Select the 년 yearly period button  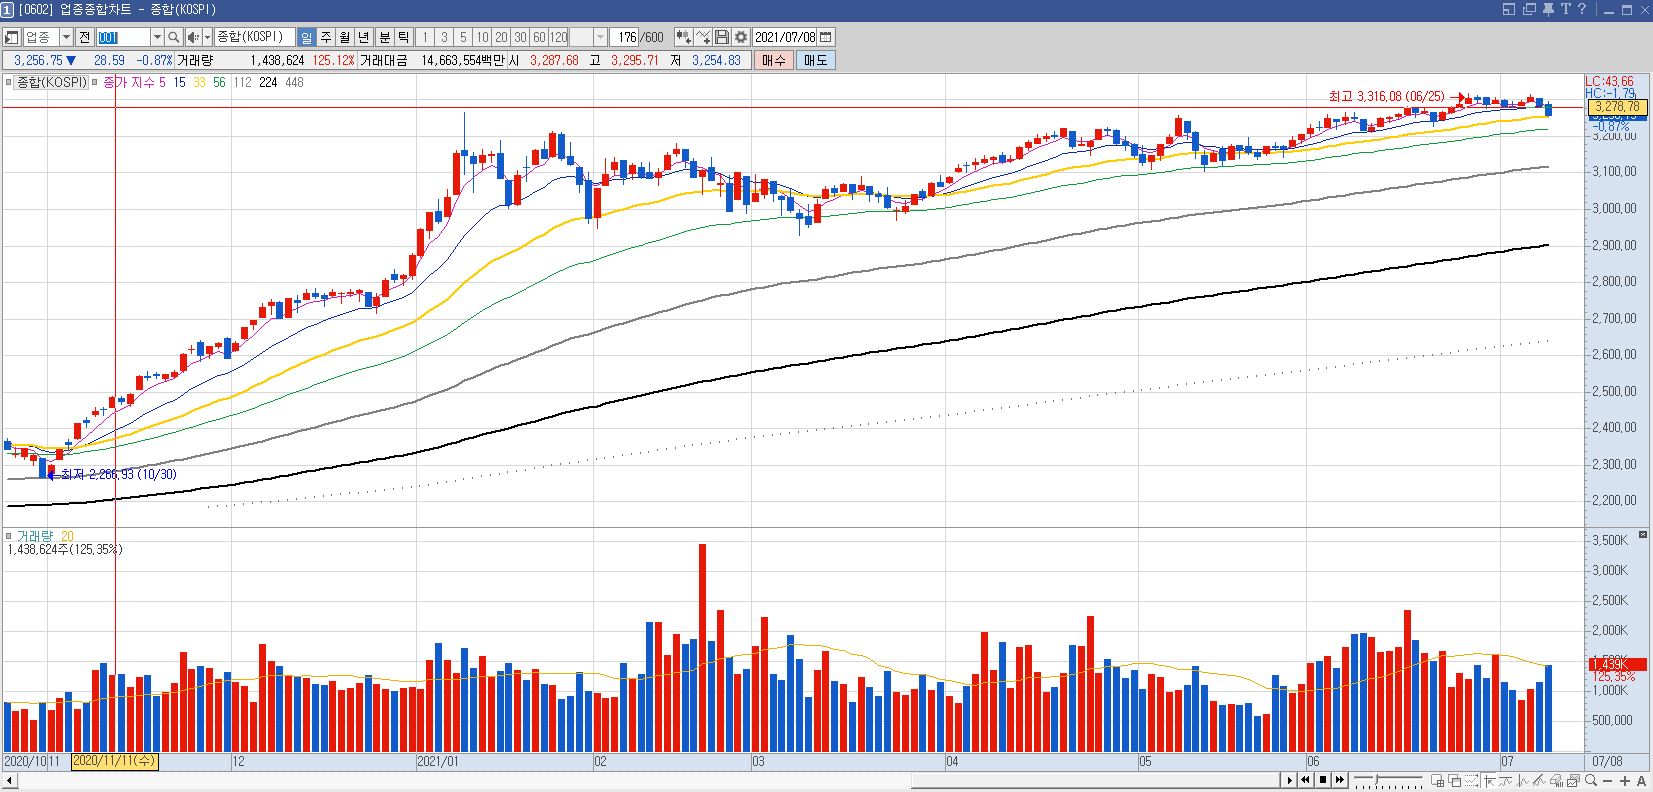pyautogui.click(x=363, y=37)
